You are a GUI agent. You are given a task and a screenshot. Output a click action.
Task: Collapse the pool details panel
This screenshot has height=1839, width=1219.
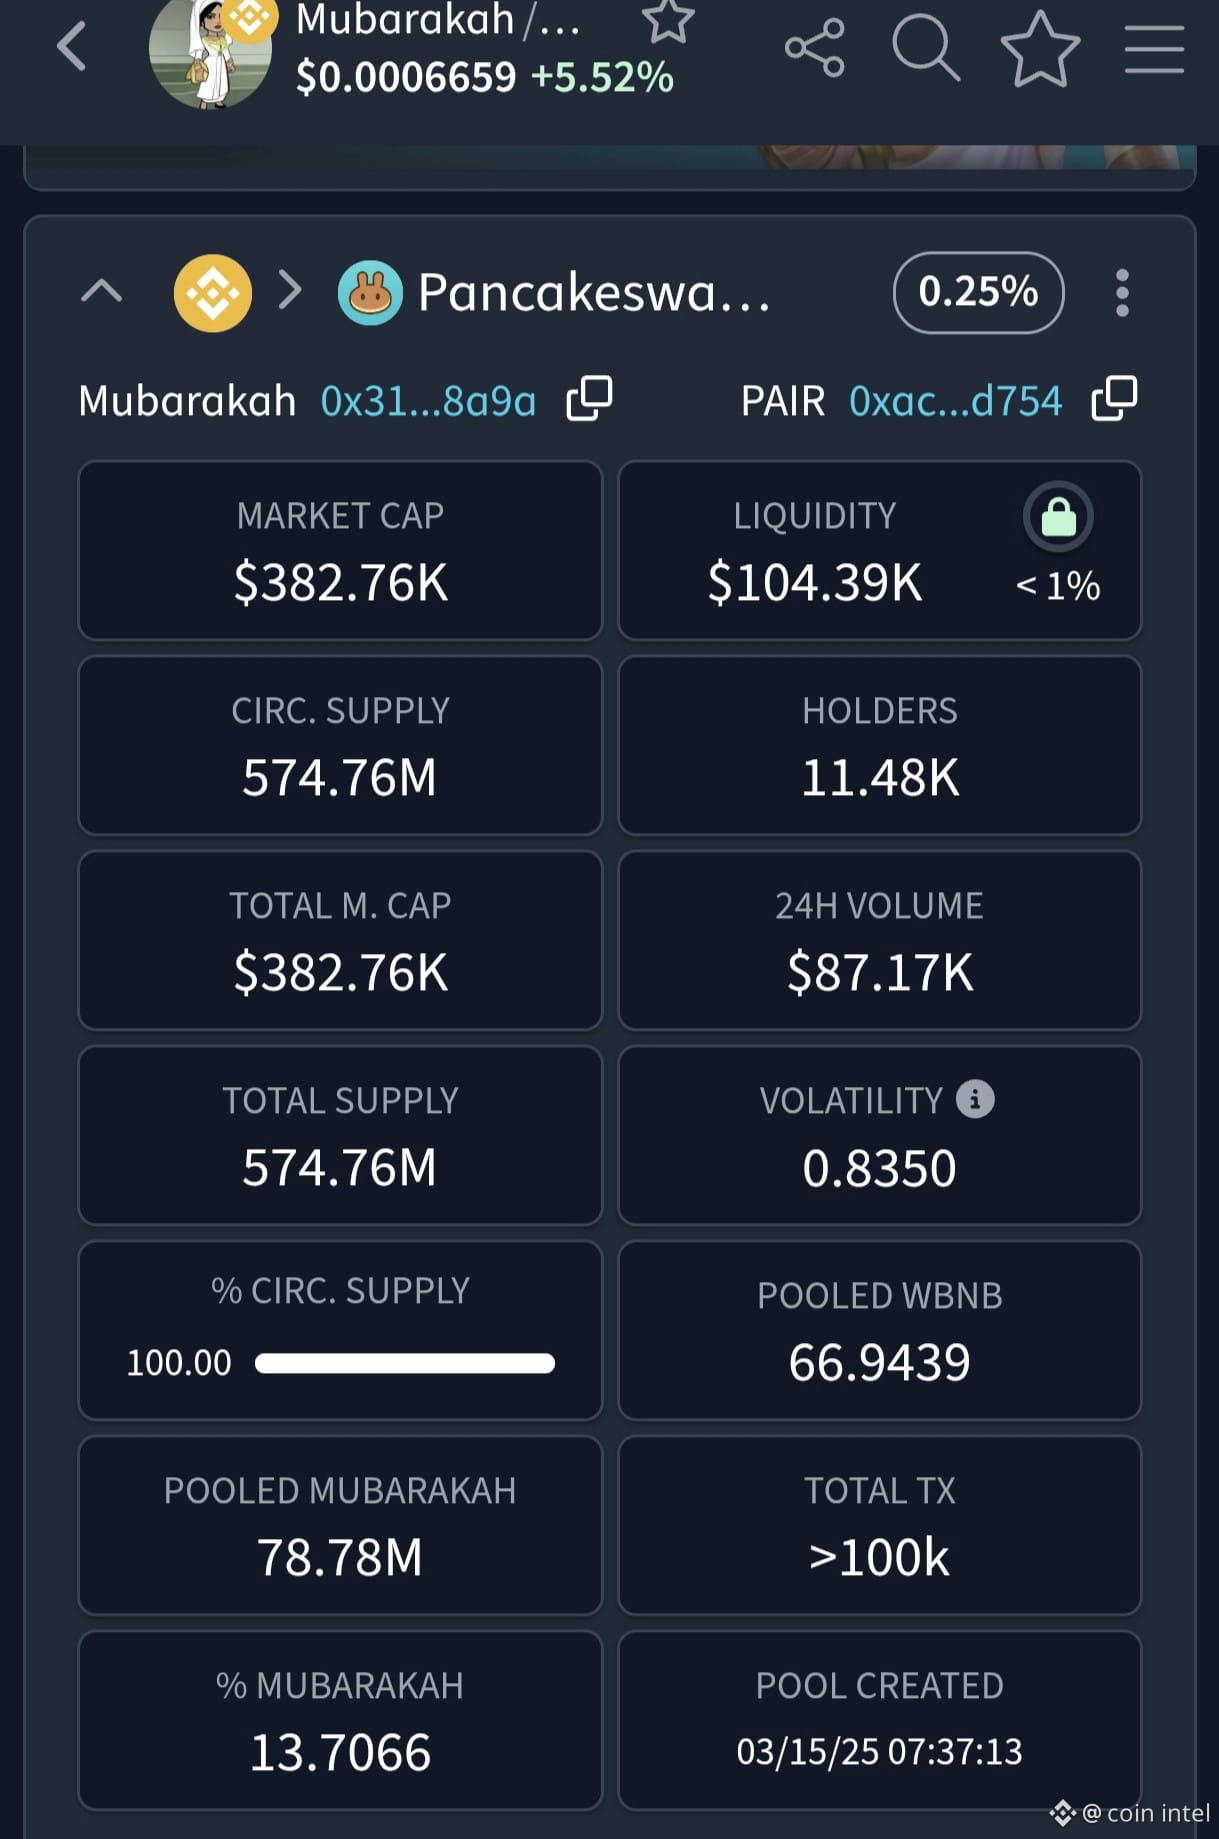tap(101, 292)
